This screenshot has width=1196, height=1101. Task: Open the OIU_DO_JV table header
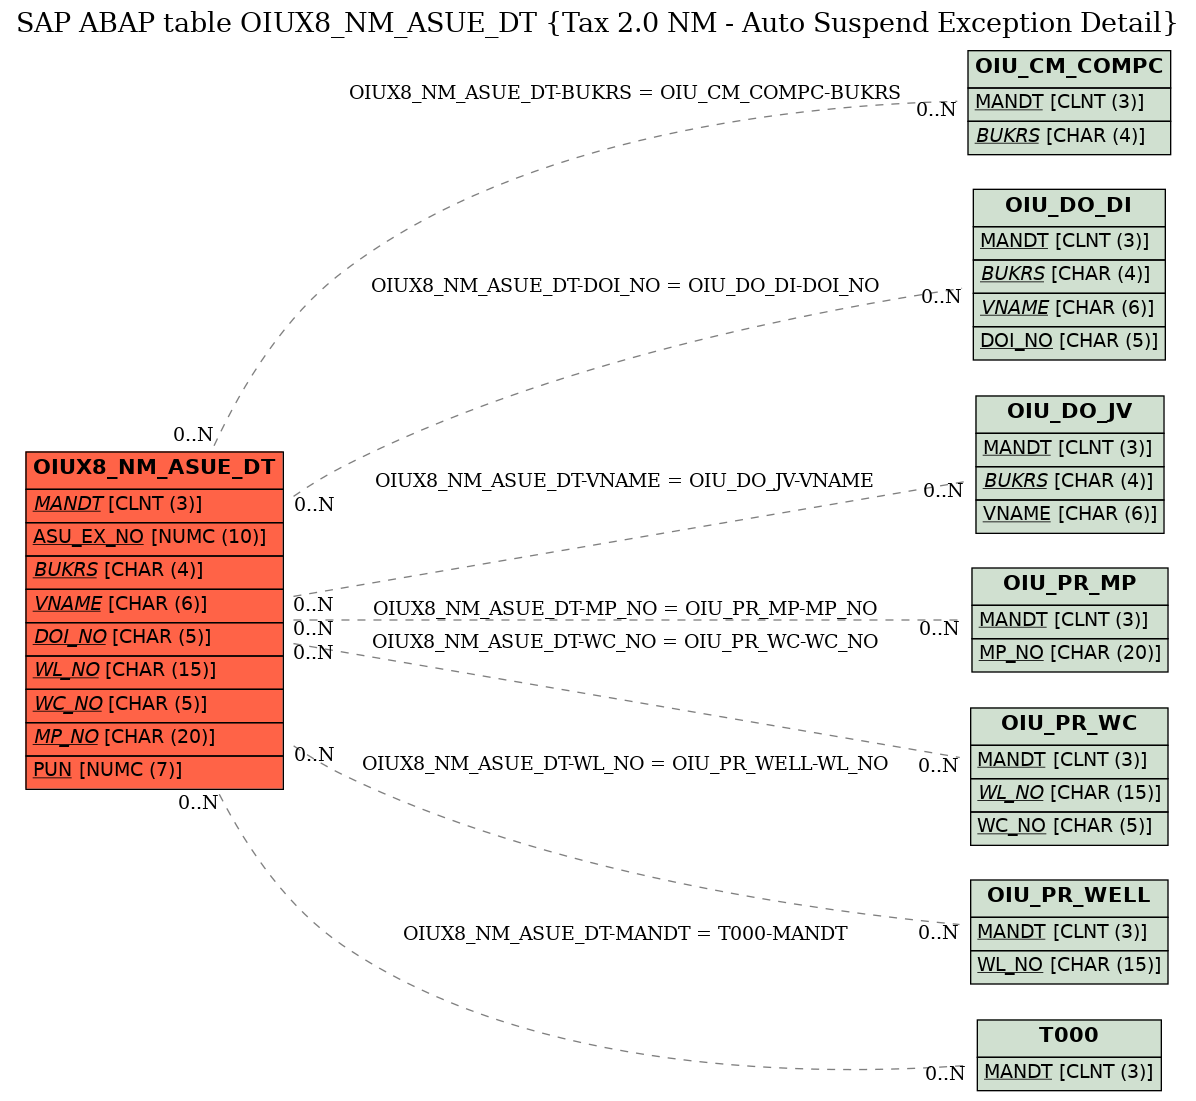click(x=1069, y=413)
